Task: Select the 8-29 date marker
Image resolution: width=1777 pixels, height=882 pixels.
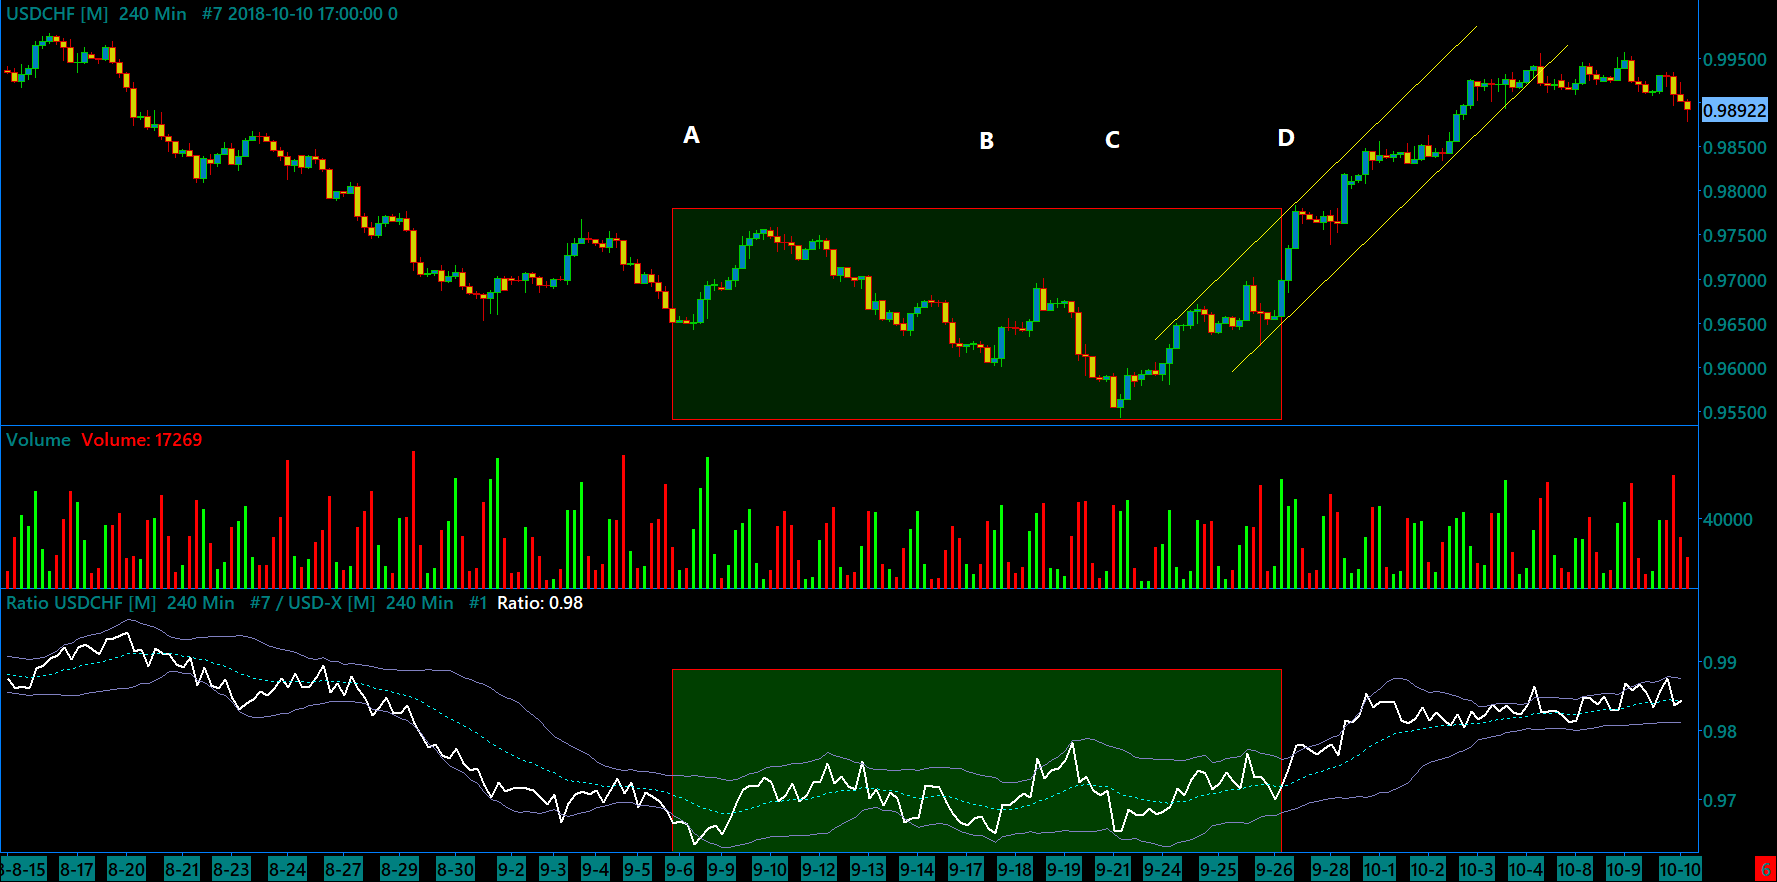Action: pos(399,869)
